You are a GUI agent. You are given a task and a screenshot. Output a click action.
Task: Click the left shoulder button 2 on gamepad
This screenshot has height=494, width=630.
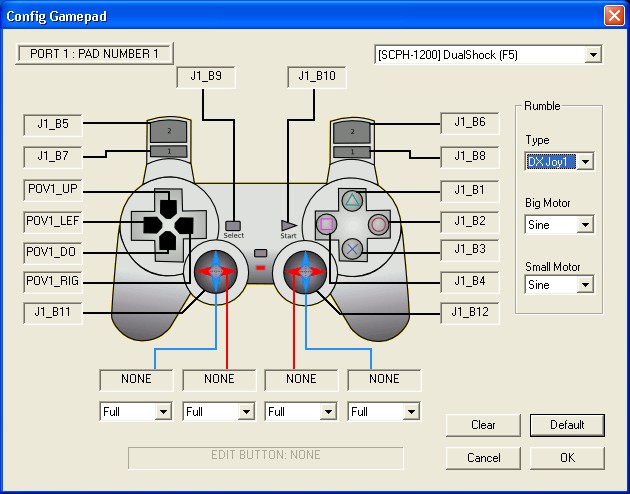(x=169, y=131)
